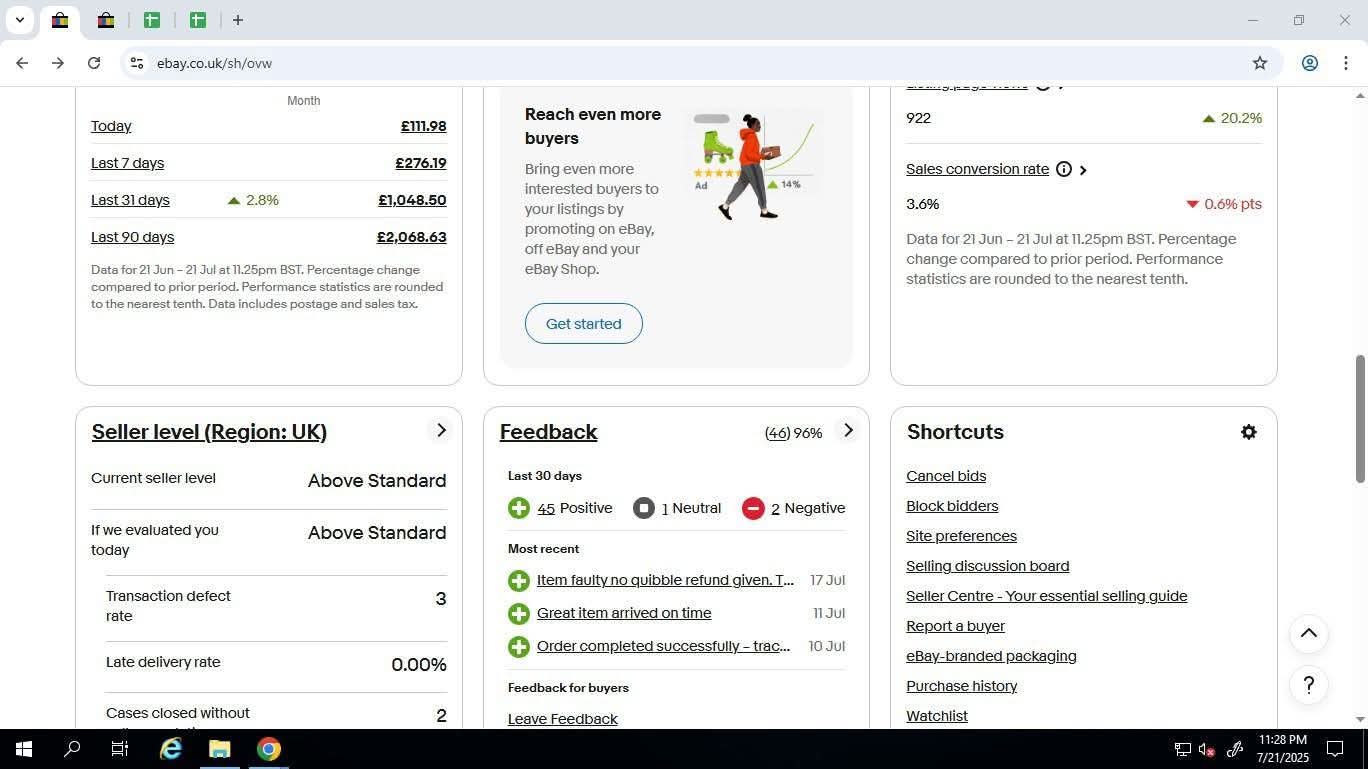Bookmark this page with the star icon
The width and height of the screenshot is (1368, 769).
(x=1260, y=63)
